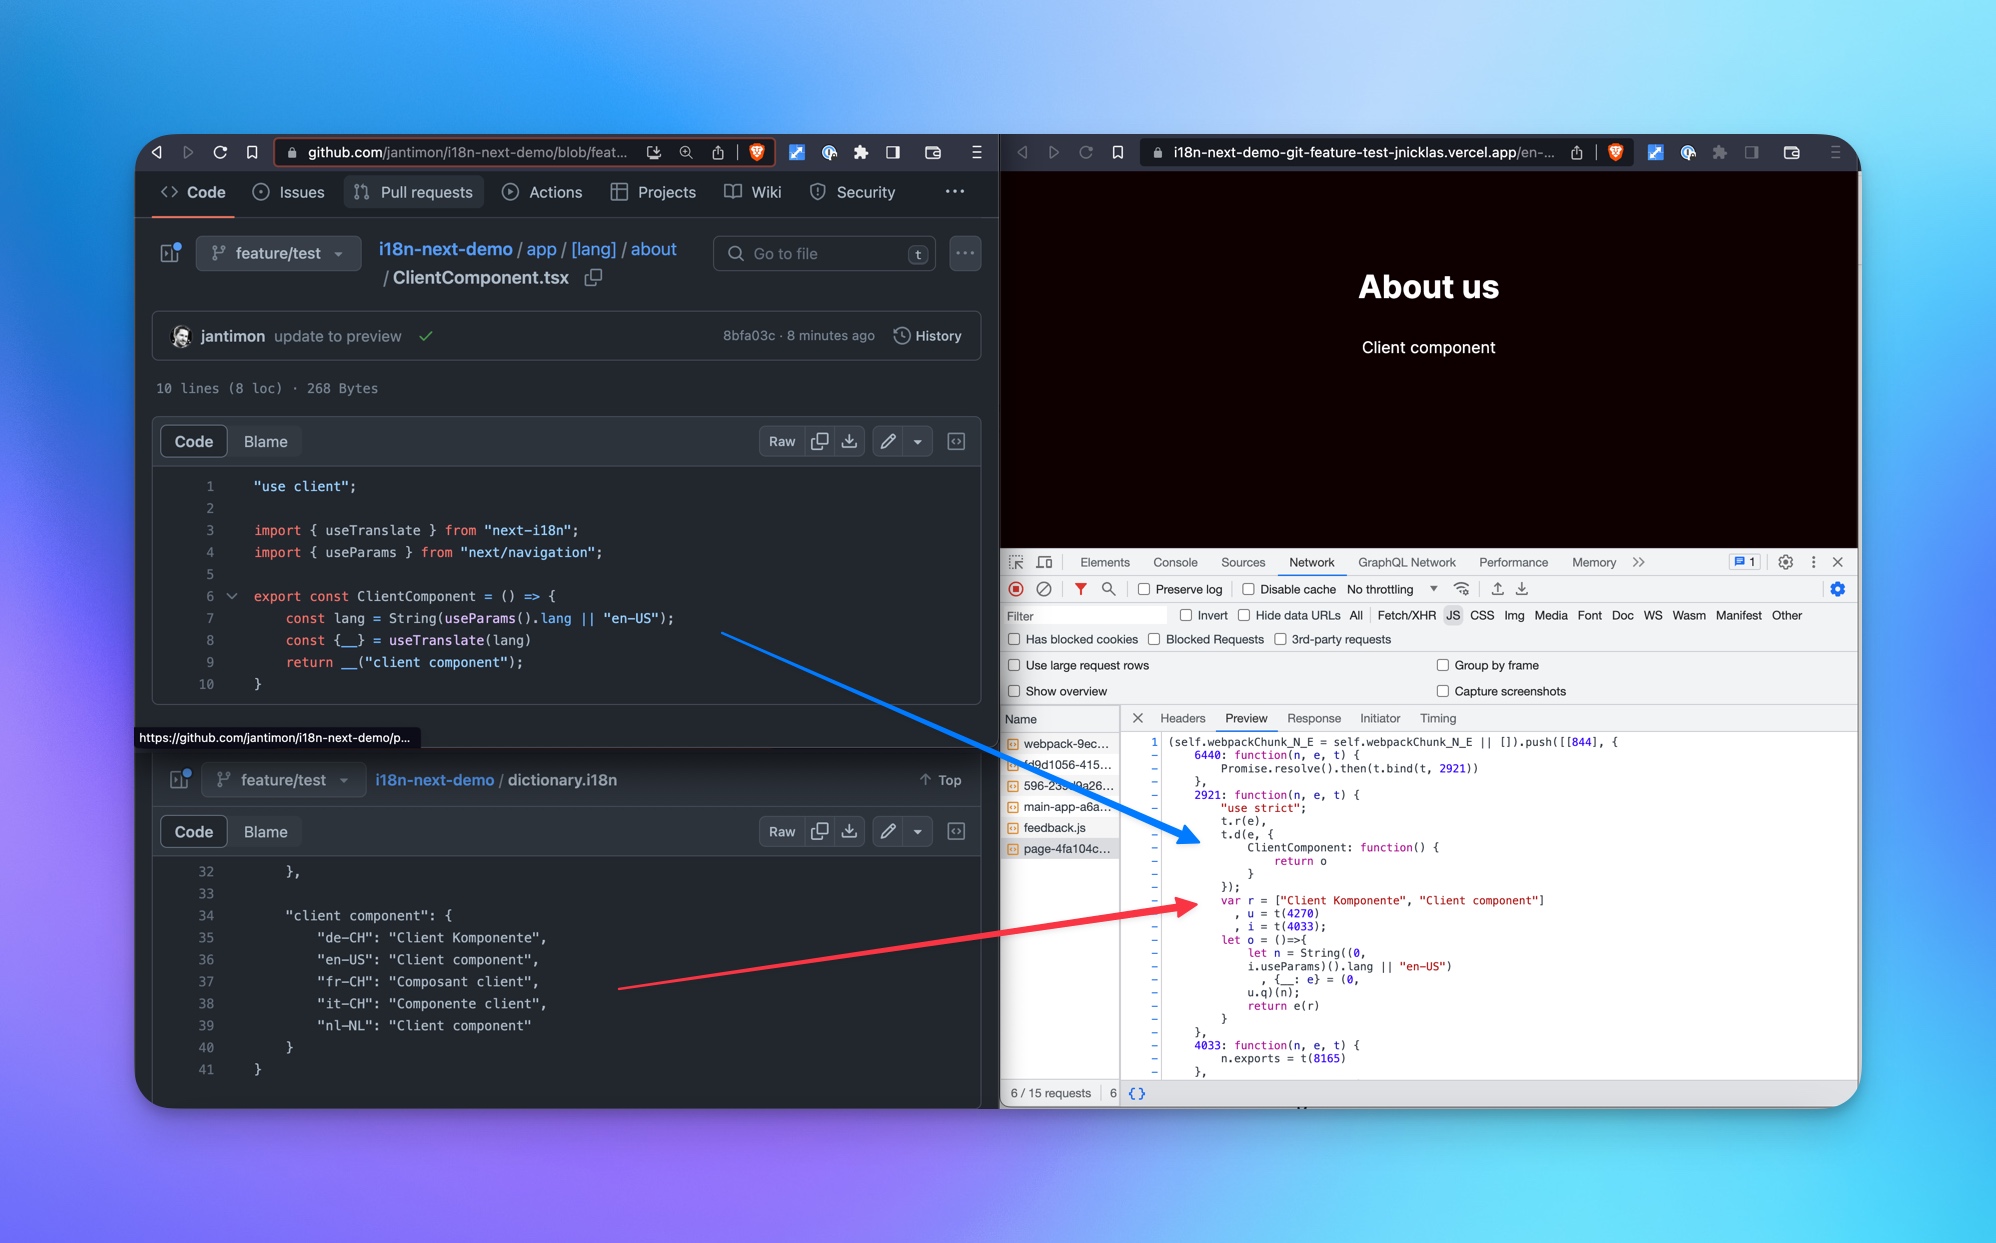Download the raw ClientComponent.tsx file

(849, 441)
